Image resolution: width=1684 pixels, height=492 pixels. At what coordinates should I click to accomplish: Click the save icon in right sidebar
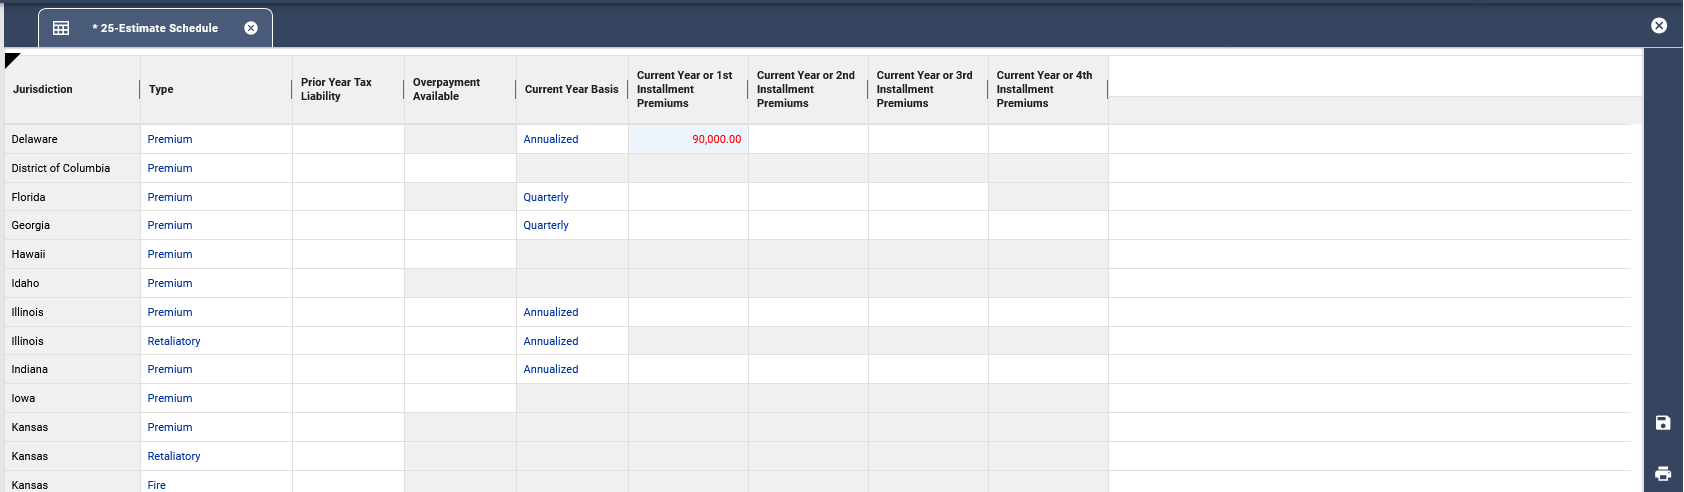[x=1663, y=423]
